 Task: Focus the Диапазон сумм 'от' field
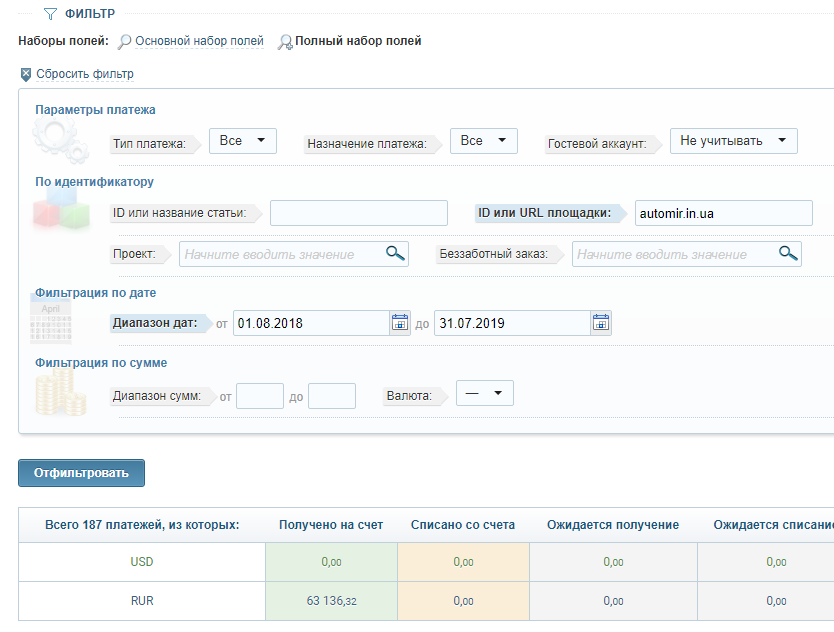(260, 396)
